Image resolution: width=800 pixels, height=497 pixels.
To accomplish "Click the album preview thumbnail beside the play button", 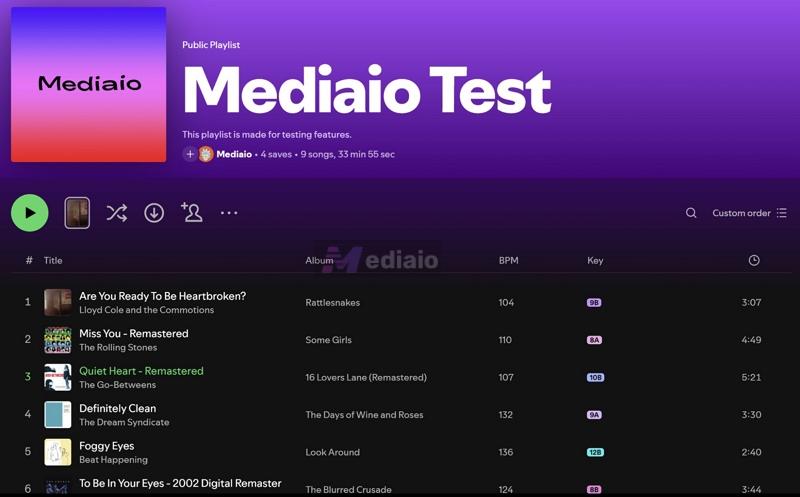I will [x=77, y=213].
